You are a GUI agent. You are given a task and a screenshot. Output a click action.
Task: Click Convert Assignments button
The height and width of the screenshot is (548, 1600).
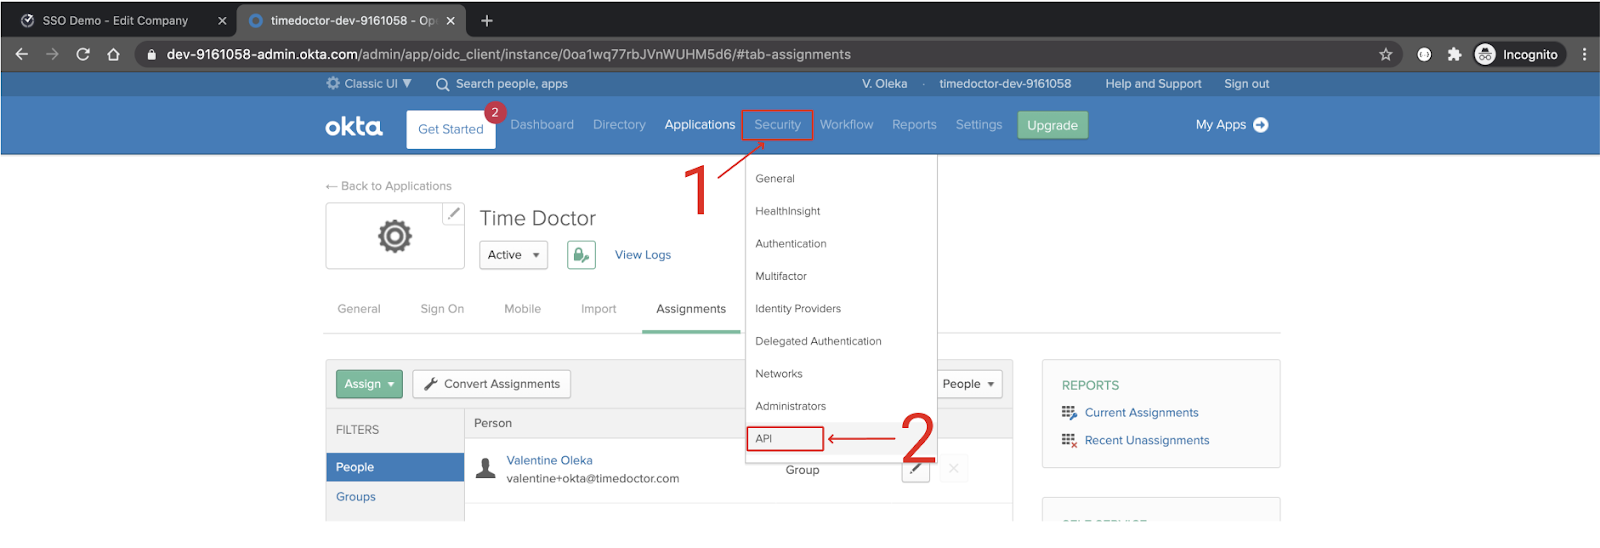[491, 384]
